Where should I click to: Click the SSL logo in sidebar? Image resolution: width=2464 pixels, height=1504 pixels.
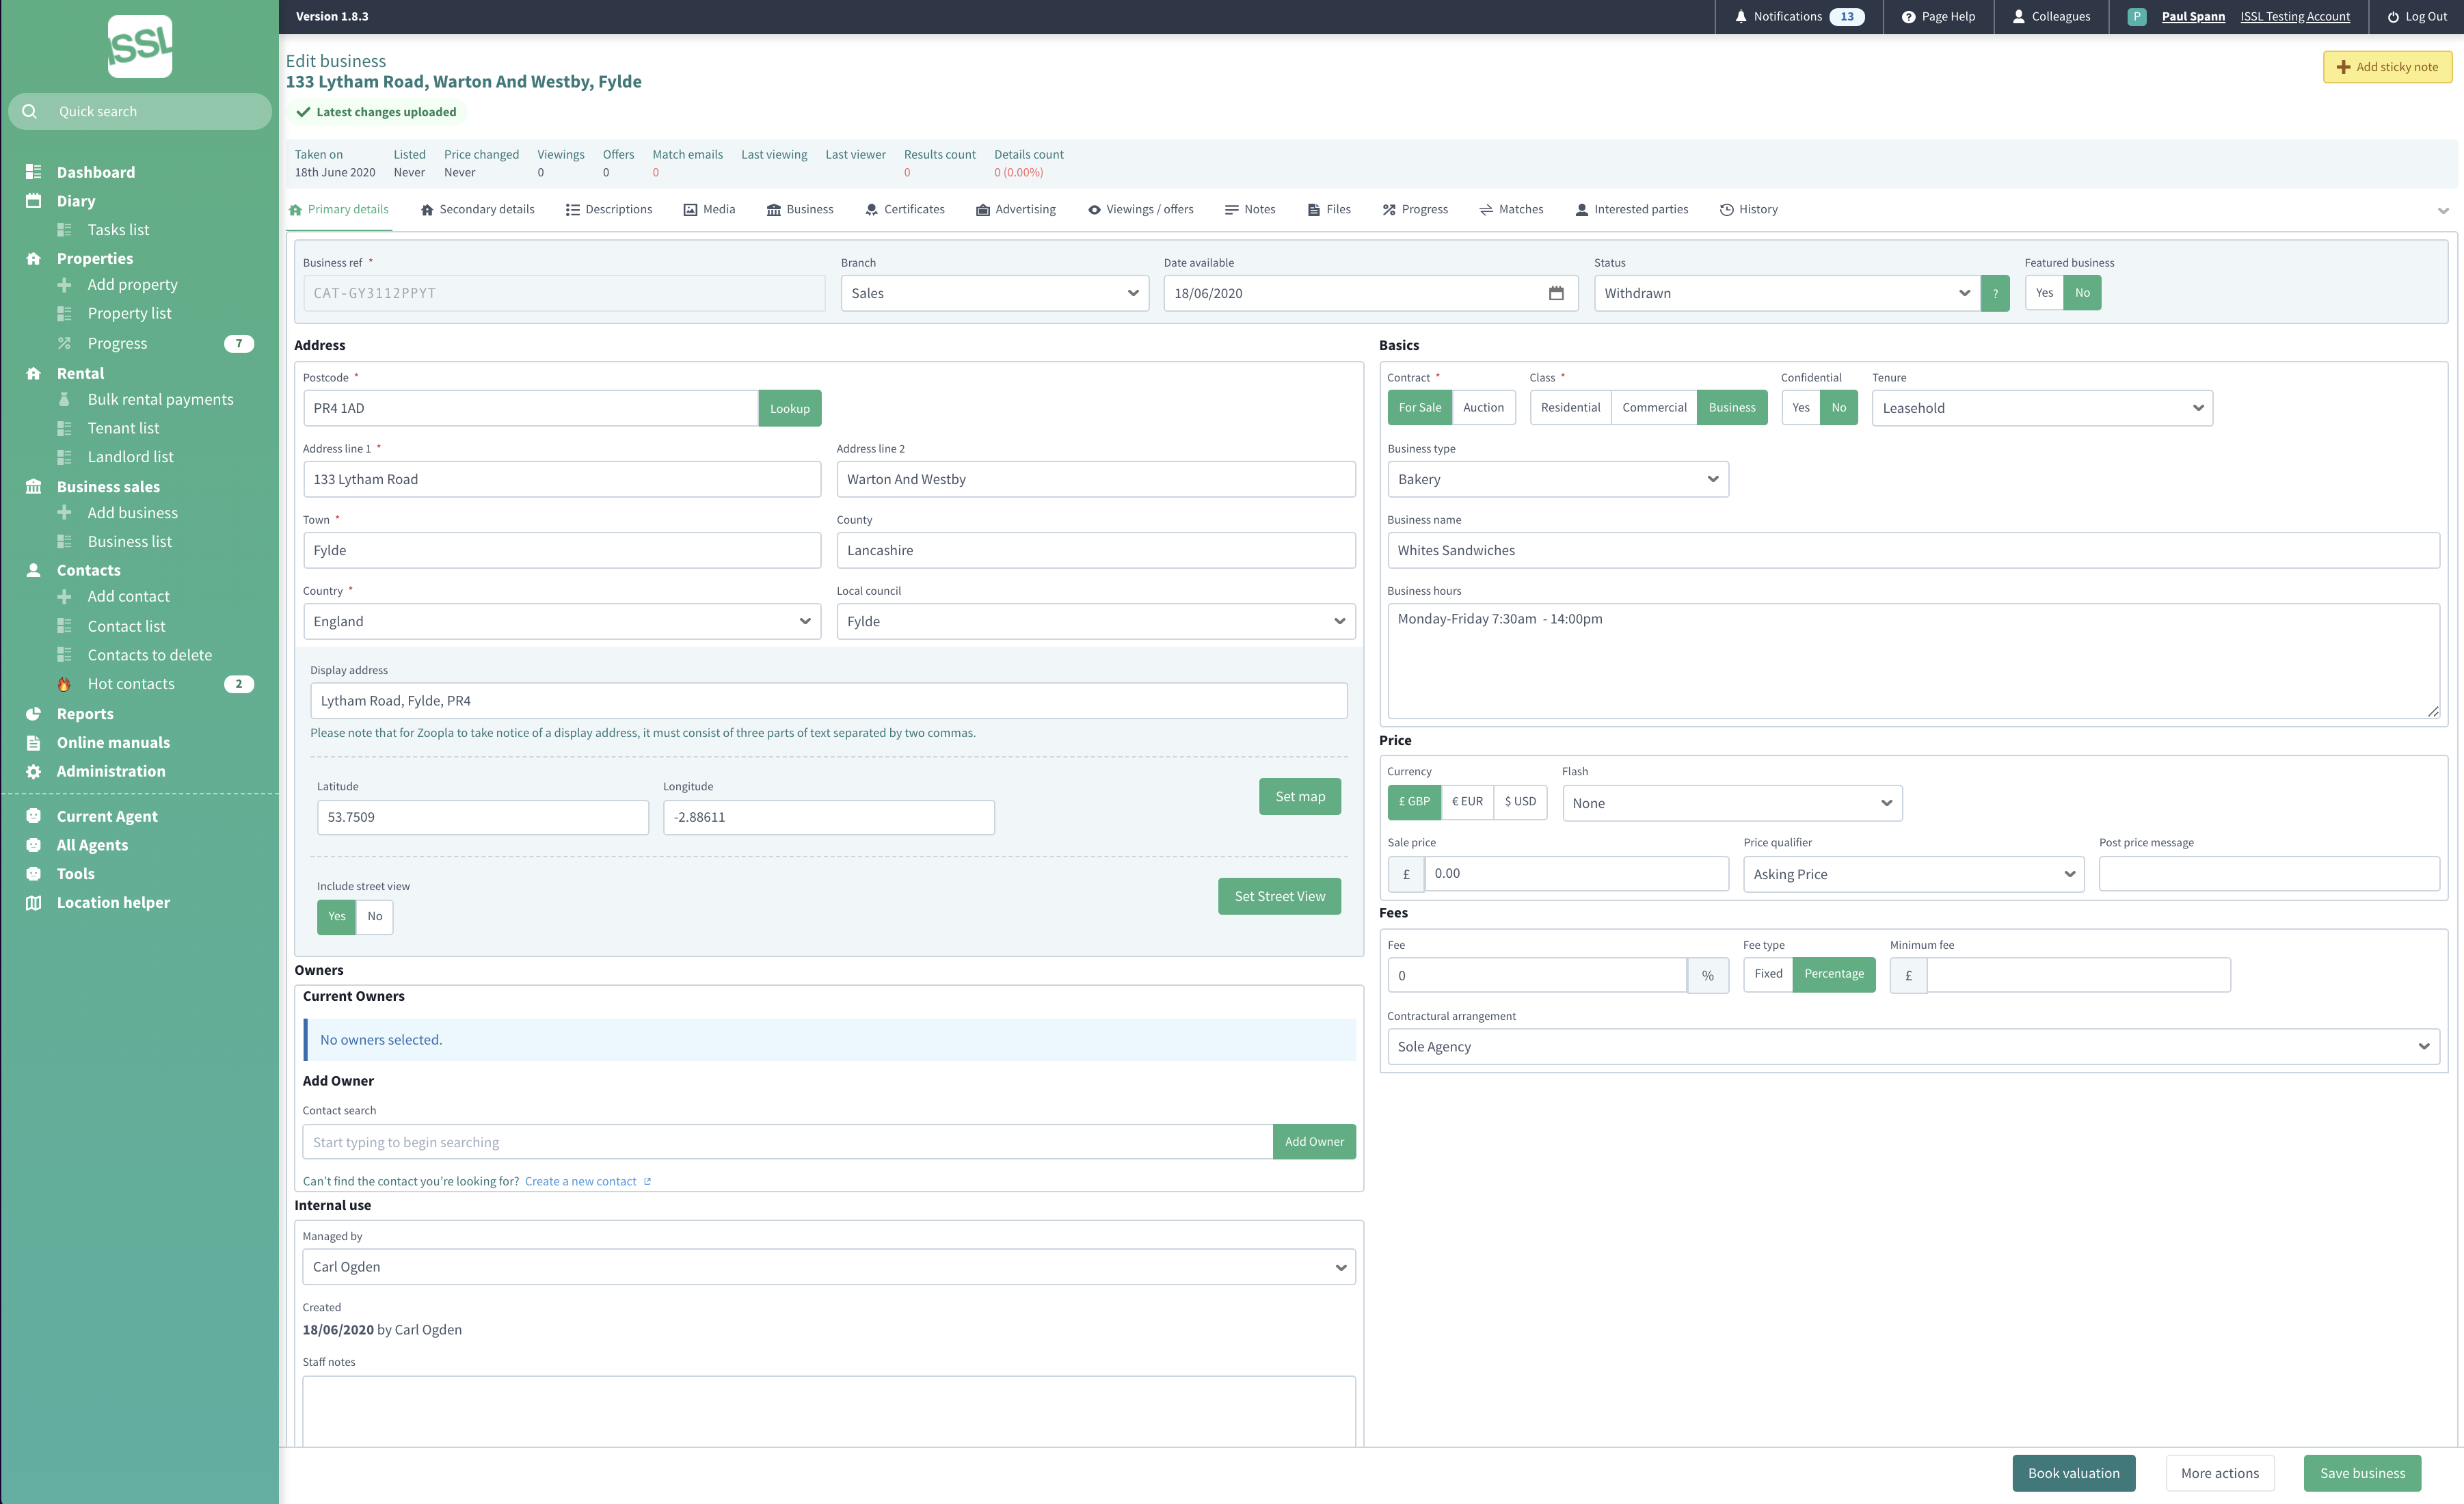coord(140,46)
